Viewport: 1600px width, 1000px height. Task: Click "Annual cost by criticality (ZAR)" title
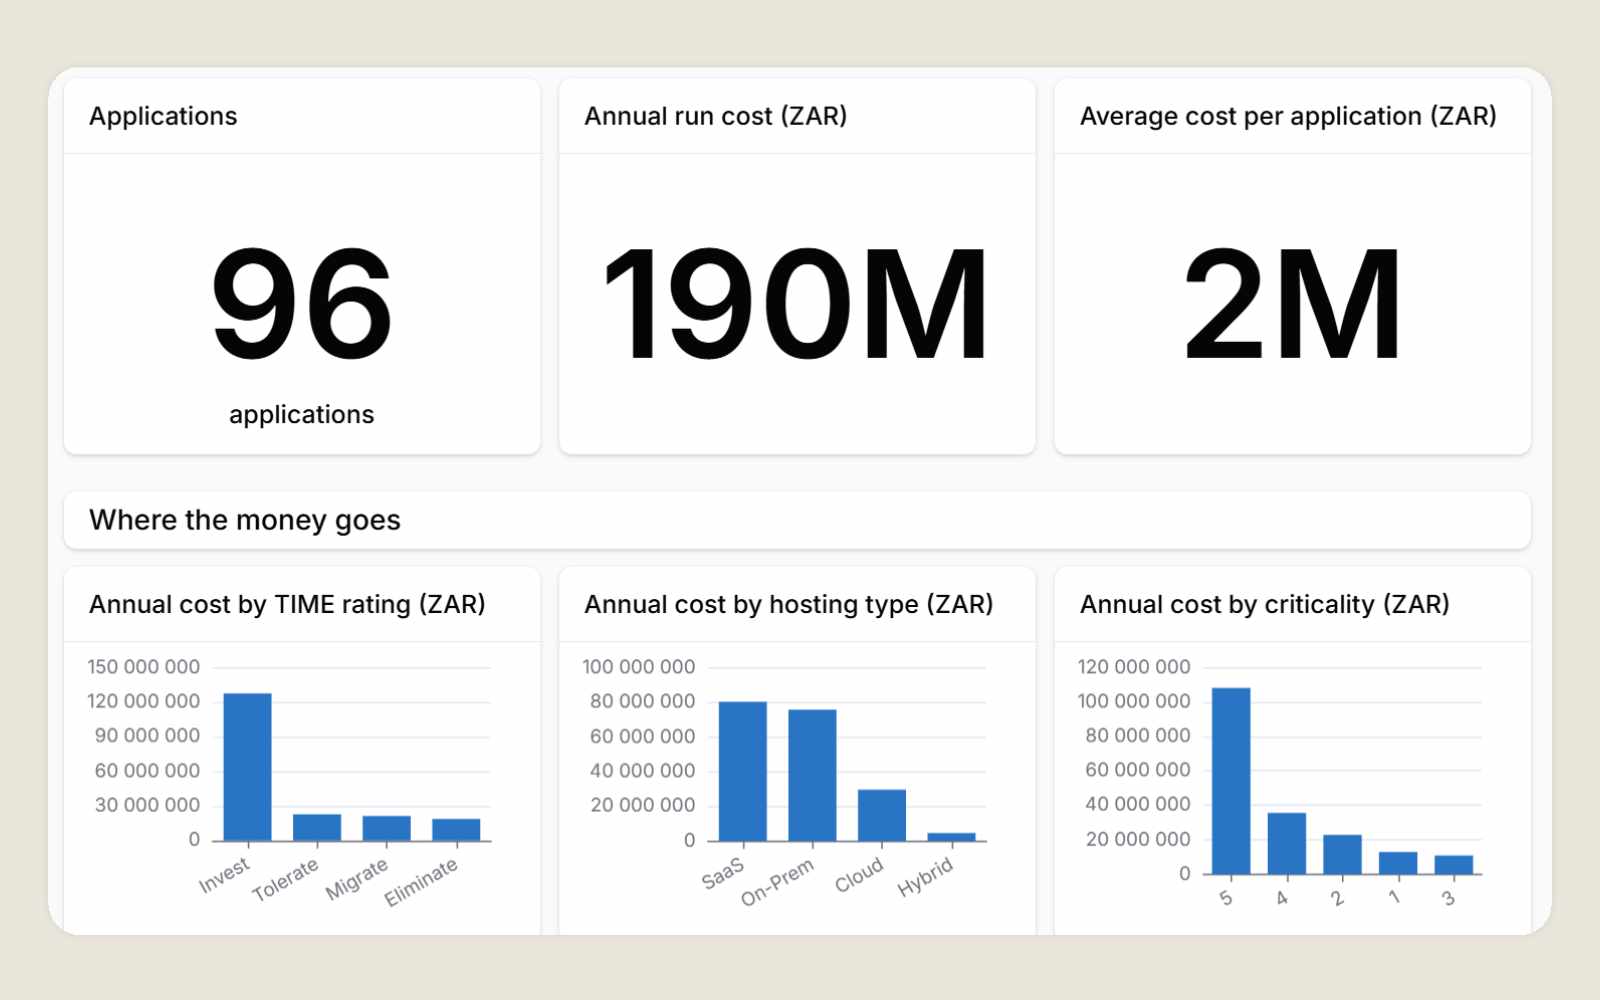coord(1265,604)
